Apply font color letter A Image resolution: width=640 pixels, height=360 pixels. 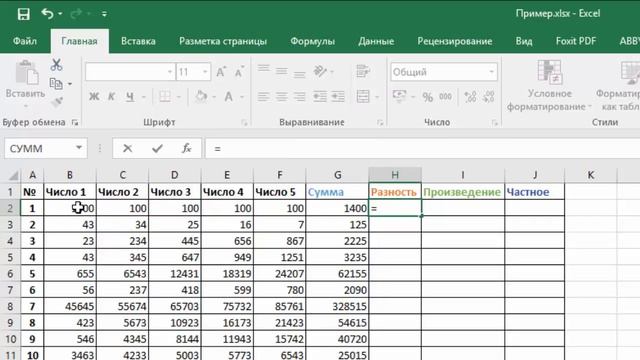229,97
